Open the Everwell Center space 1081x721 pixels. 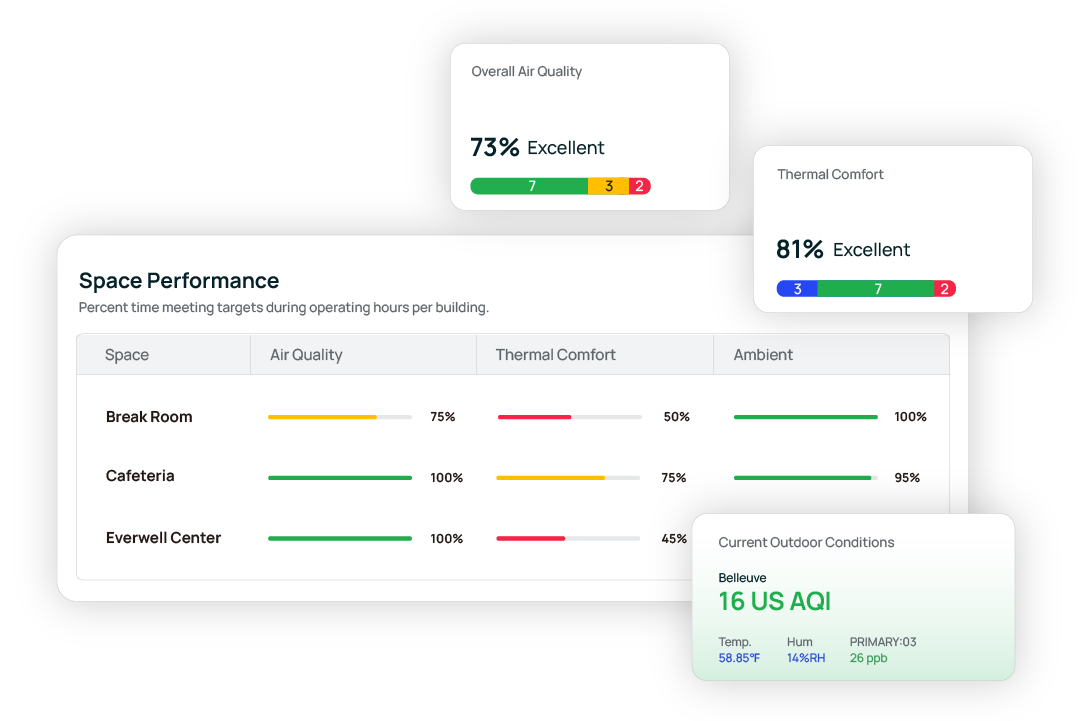coord(163,538)
